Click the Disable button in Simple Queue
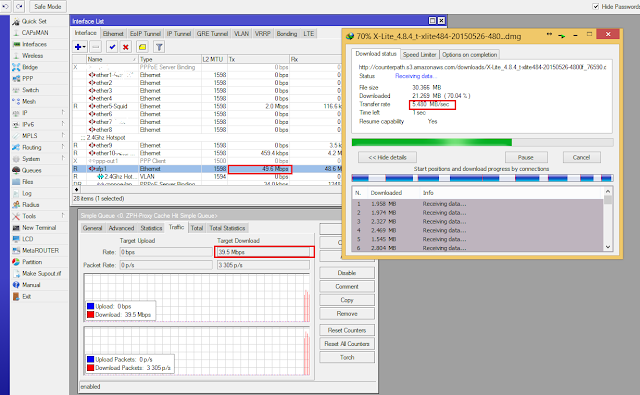 click(x=347, y=273)
